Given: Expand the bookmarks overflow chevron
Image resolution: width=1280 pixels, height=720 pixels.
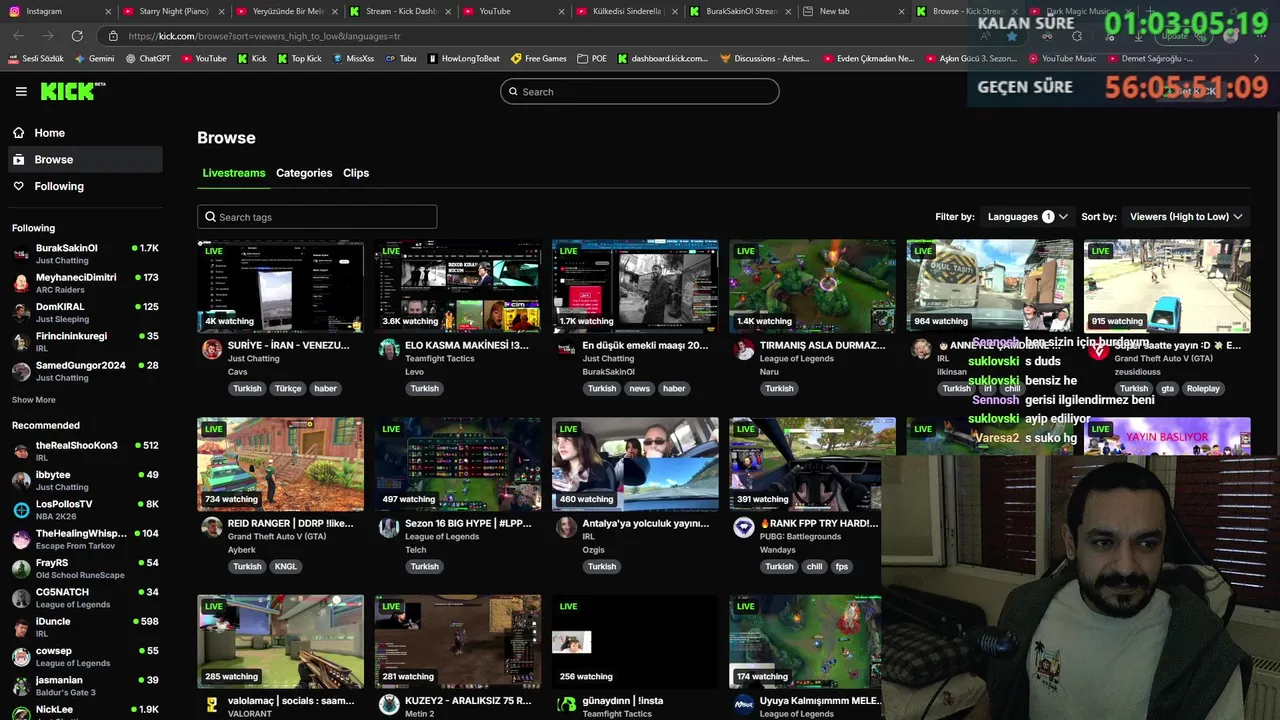Looking at the screenshot, I should click(1256, 59).
